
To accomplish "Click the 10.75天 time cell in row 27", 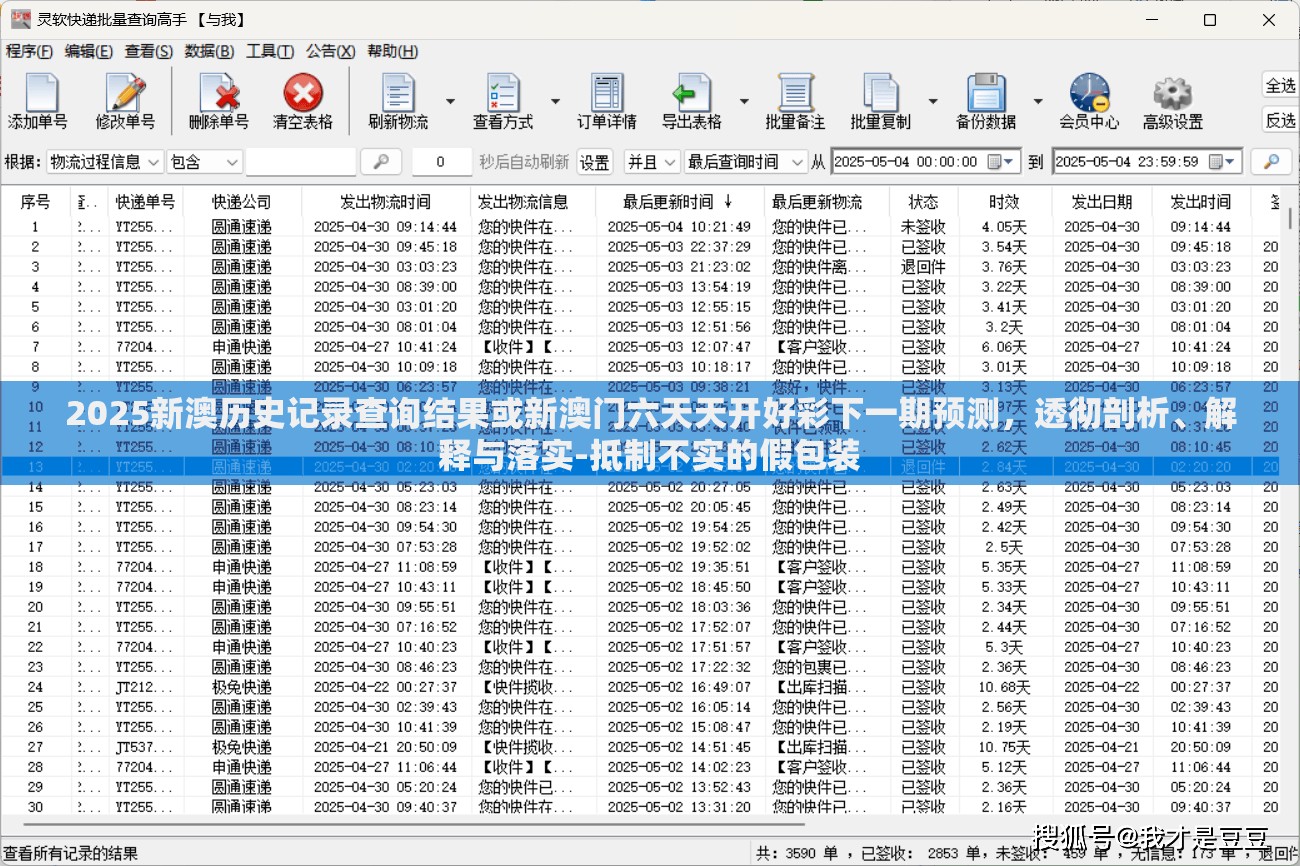I will pos(1003,747).
